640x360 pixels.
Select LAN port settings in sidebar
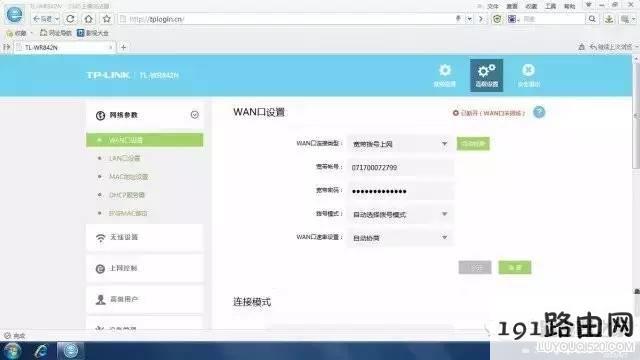pyautogui.click(x=124, y=158)
